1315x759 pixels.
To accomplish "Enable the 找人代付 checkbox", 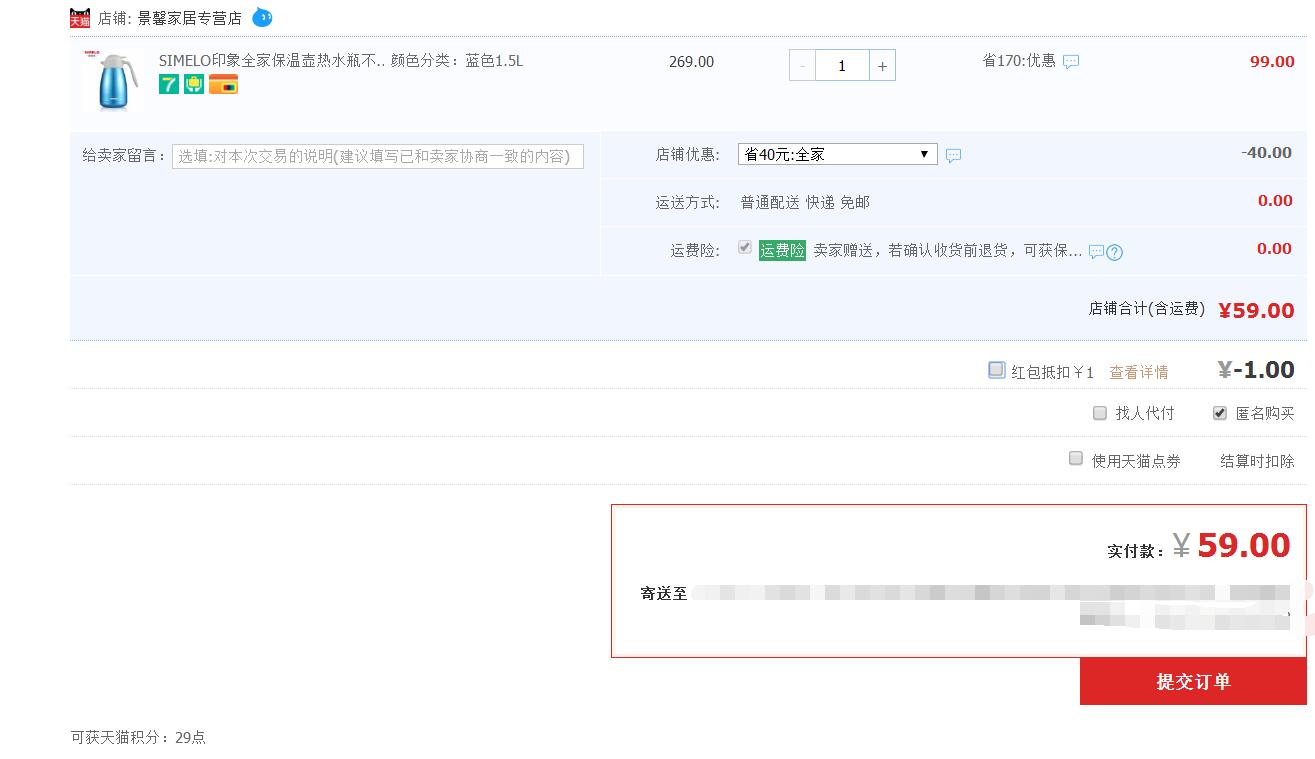I will click(x=1100, y=413).
